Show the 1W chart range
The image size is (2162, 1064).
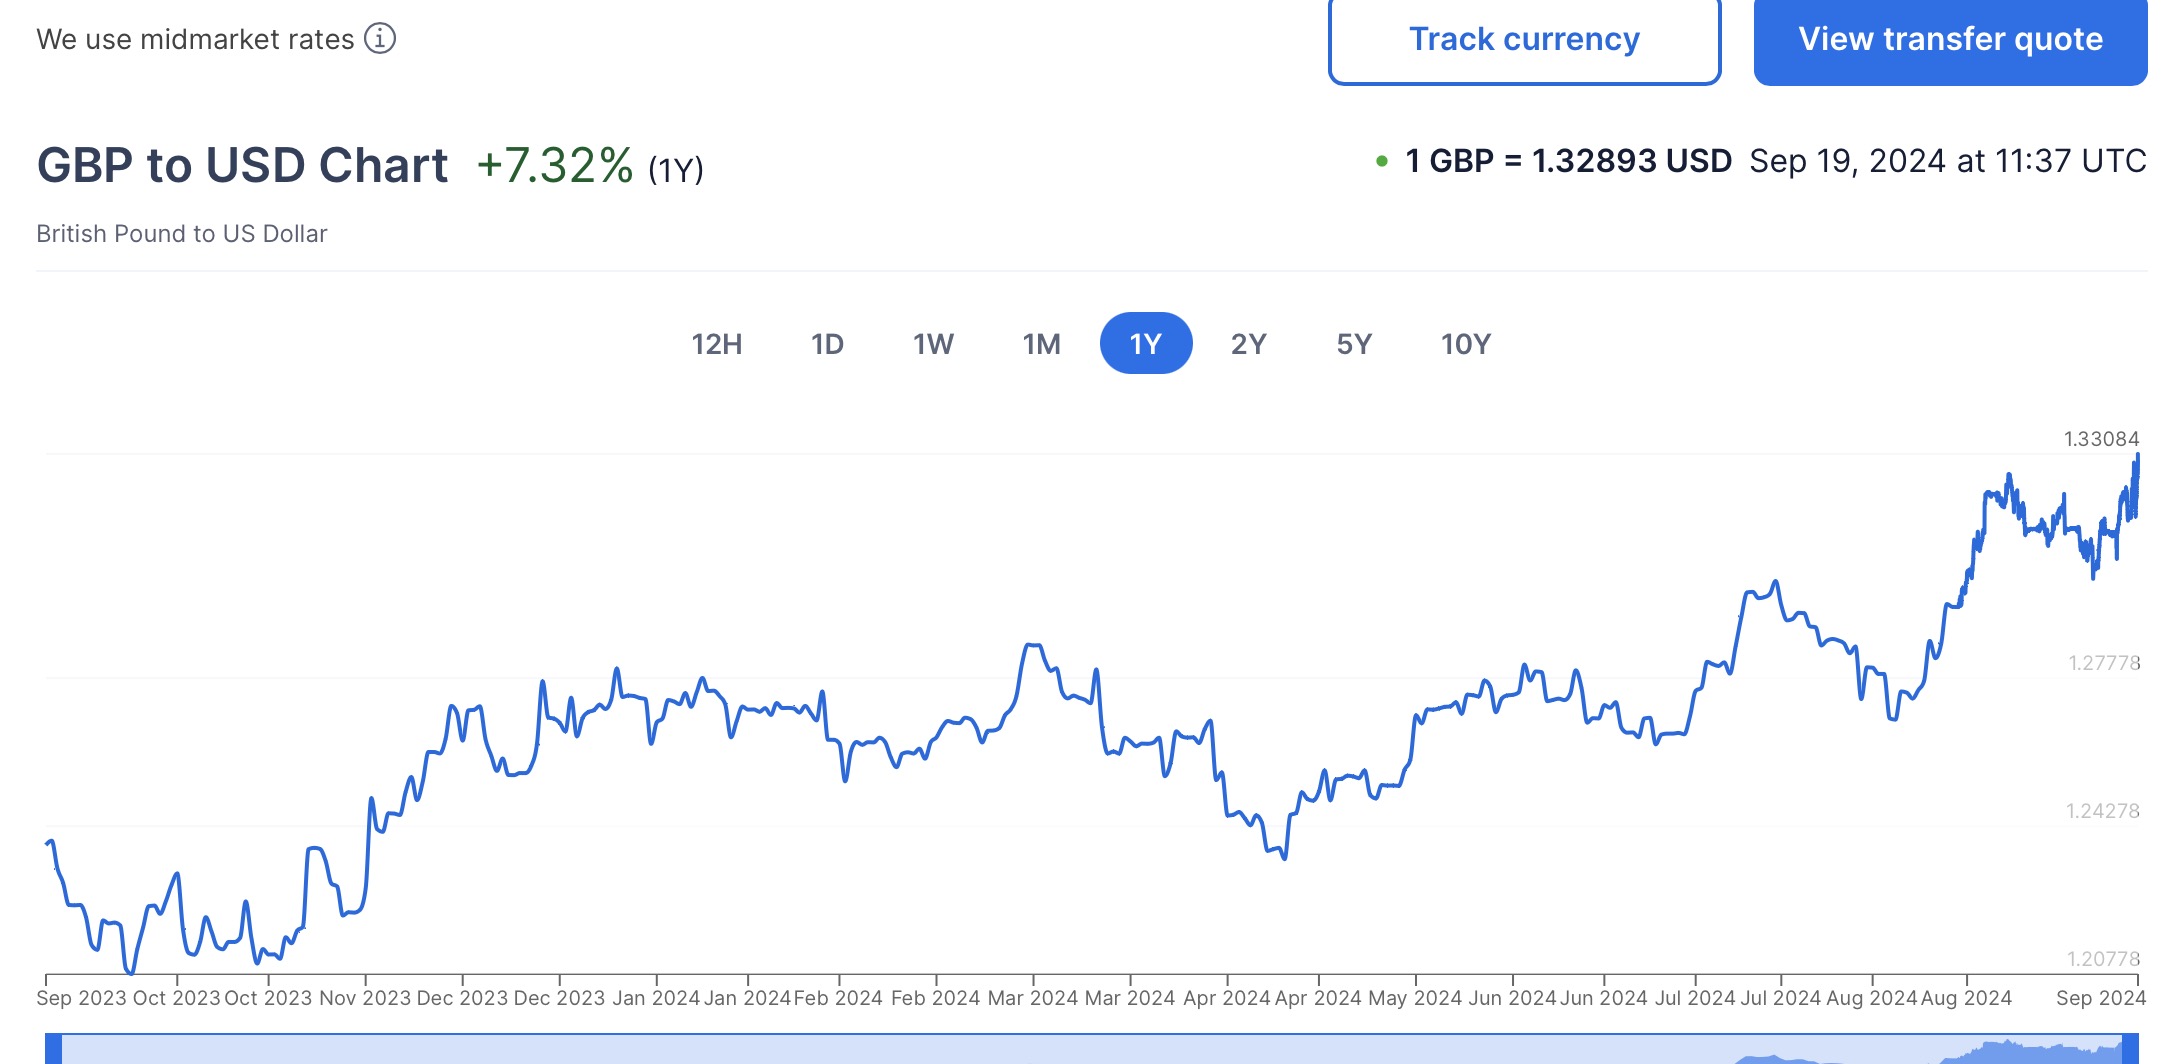[x=932, y=344]
